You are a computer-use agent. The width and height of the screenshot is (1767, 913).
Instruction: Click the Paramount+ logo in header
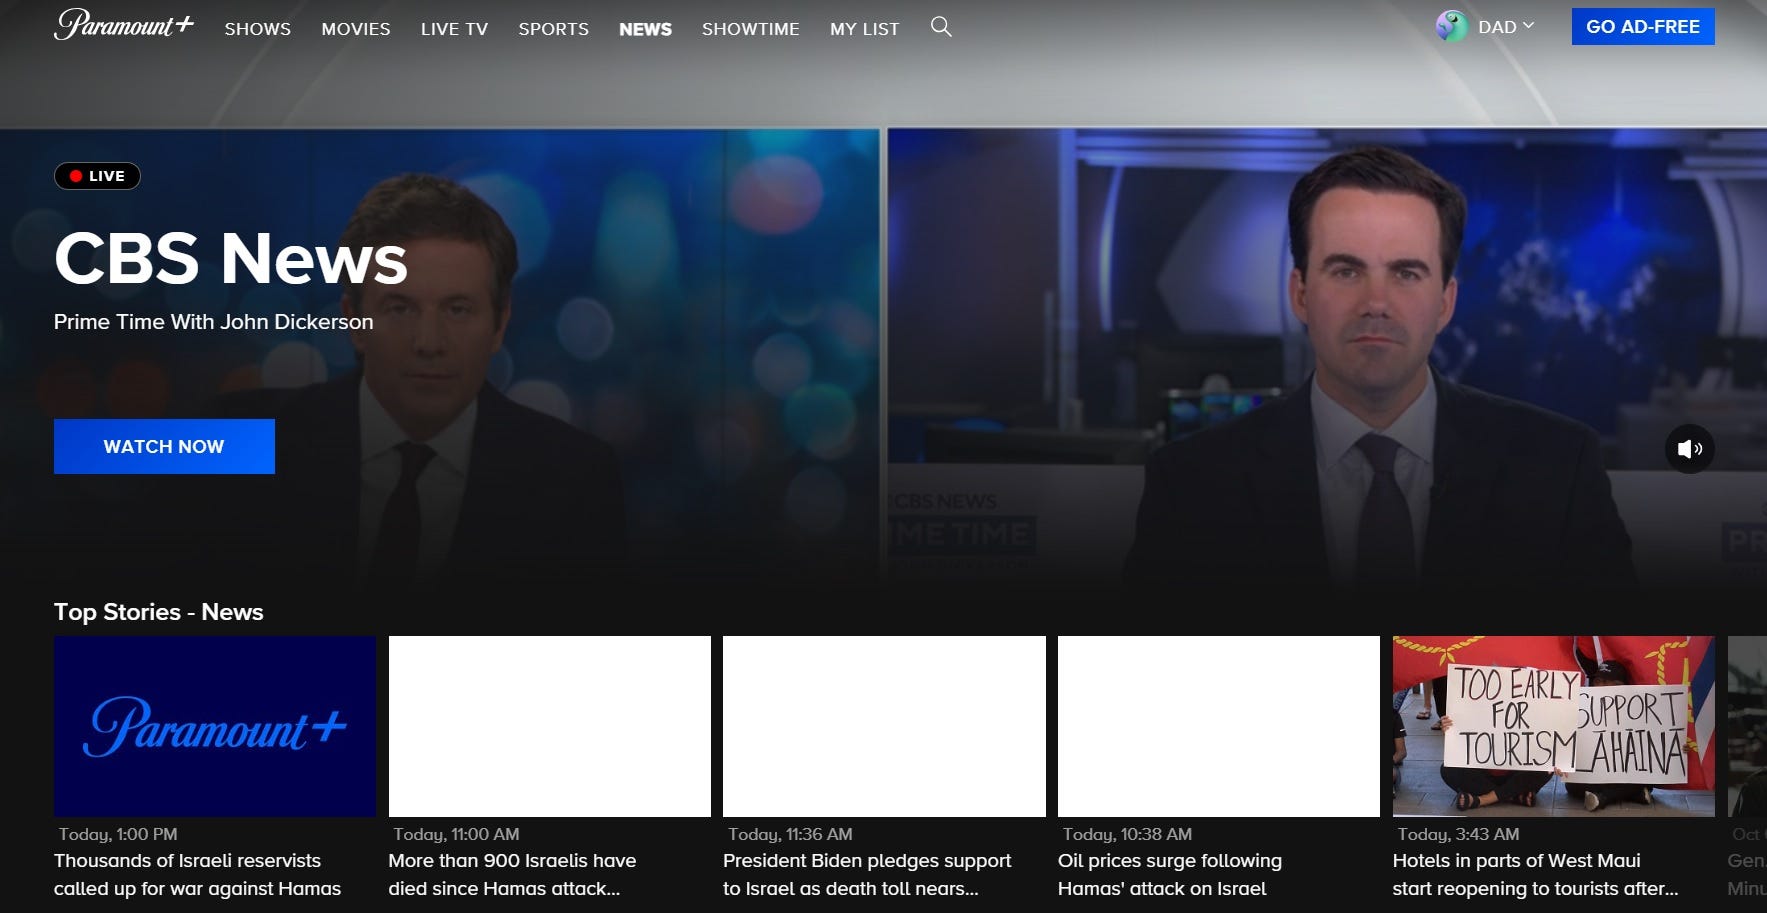tap(124, 25)
